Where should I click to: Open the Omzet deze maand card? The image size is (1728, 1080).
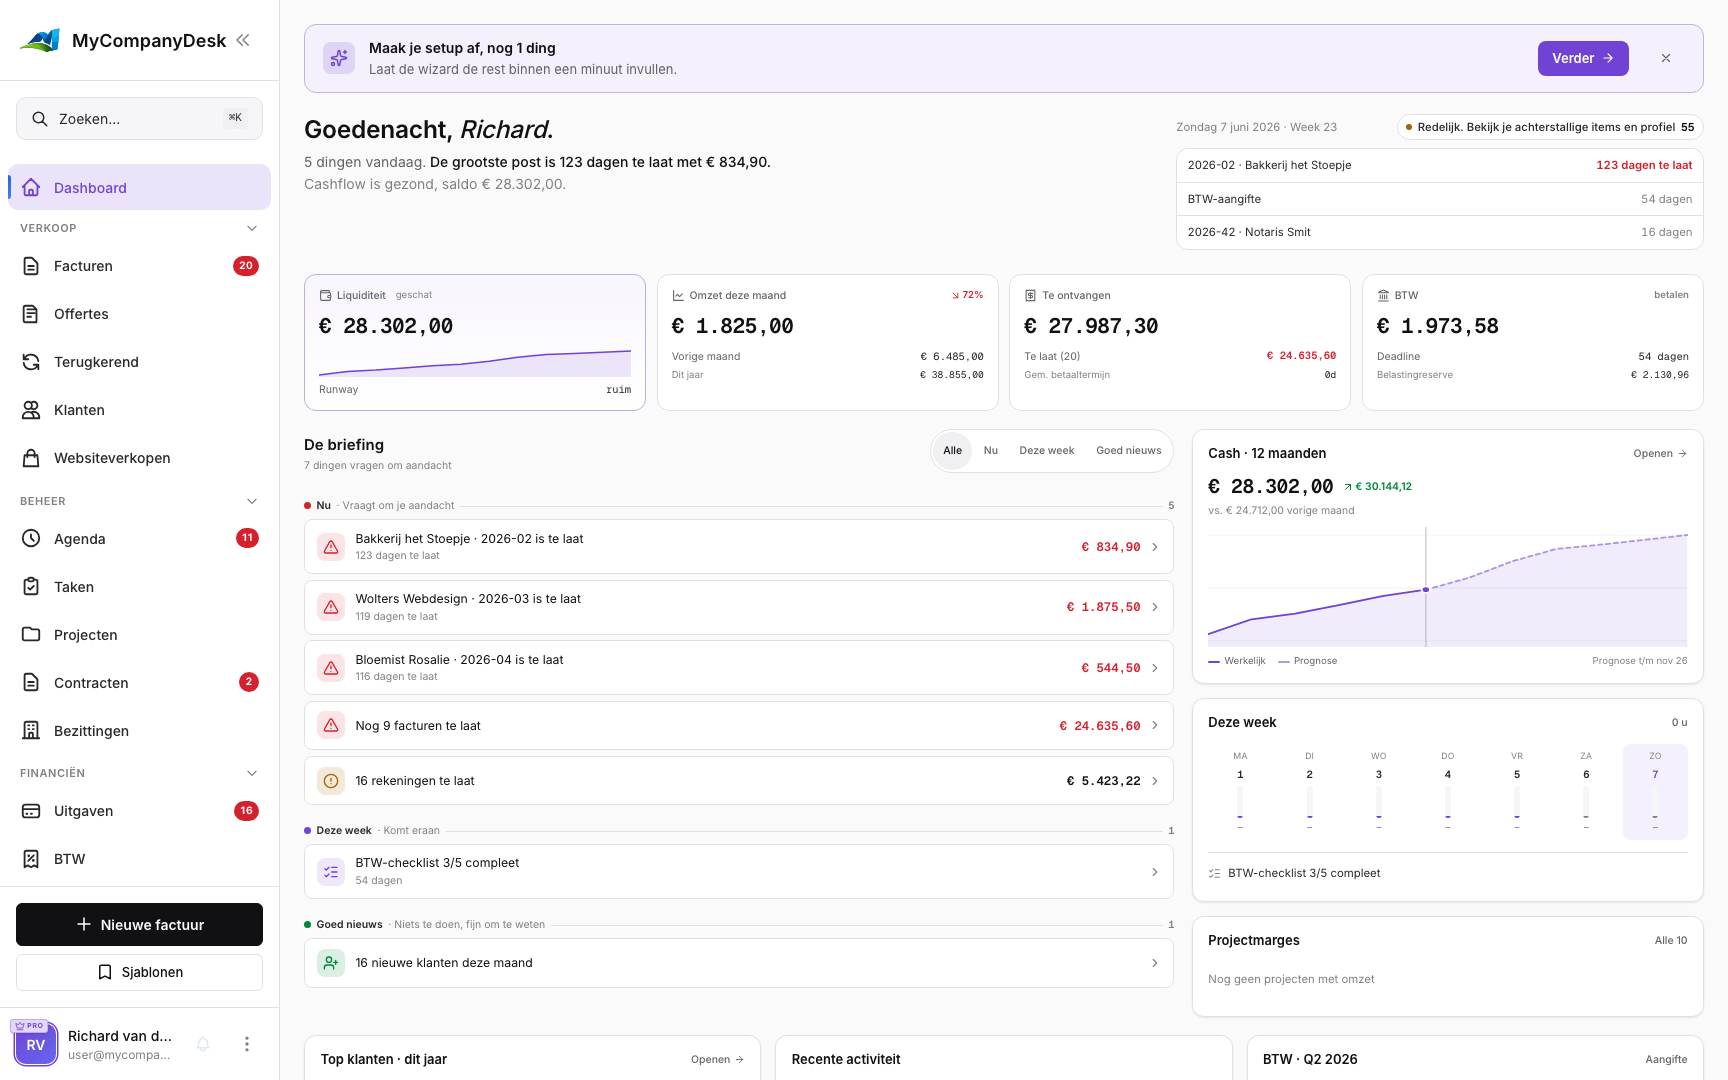click(828, 342)
